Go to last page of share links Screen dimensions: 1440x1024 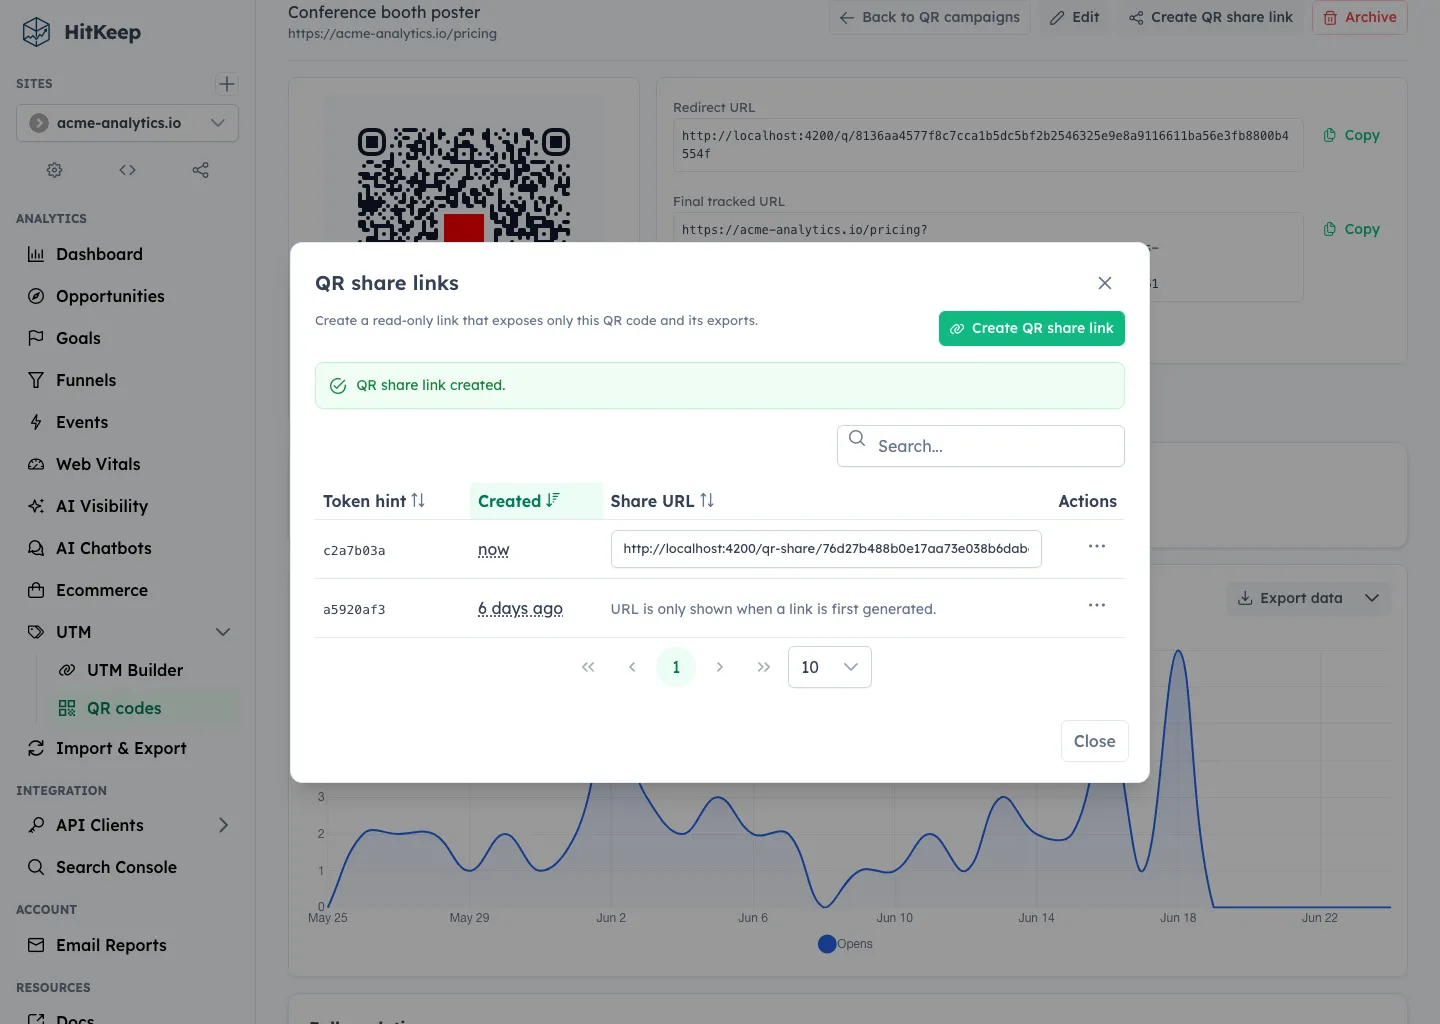point(764,667)
